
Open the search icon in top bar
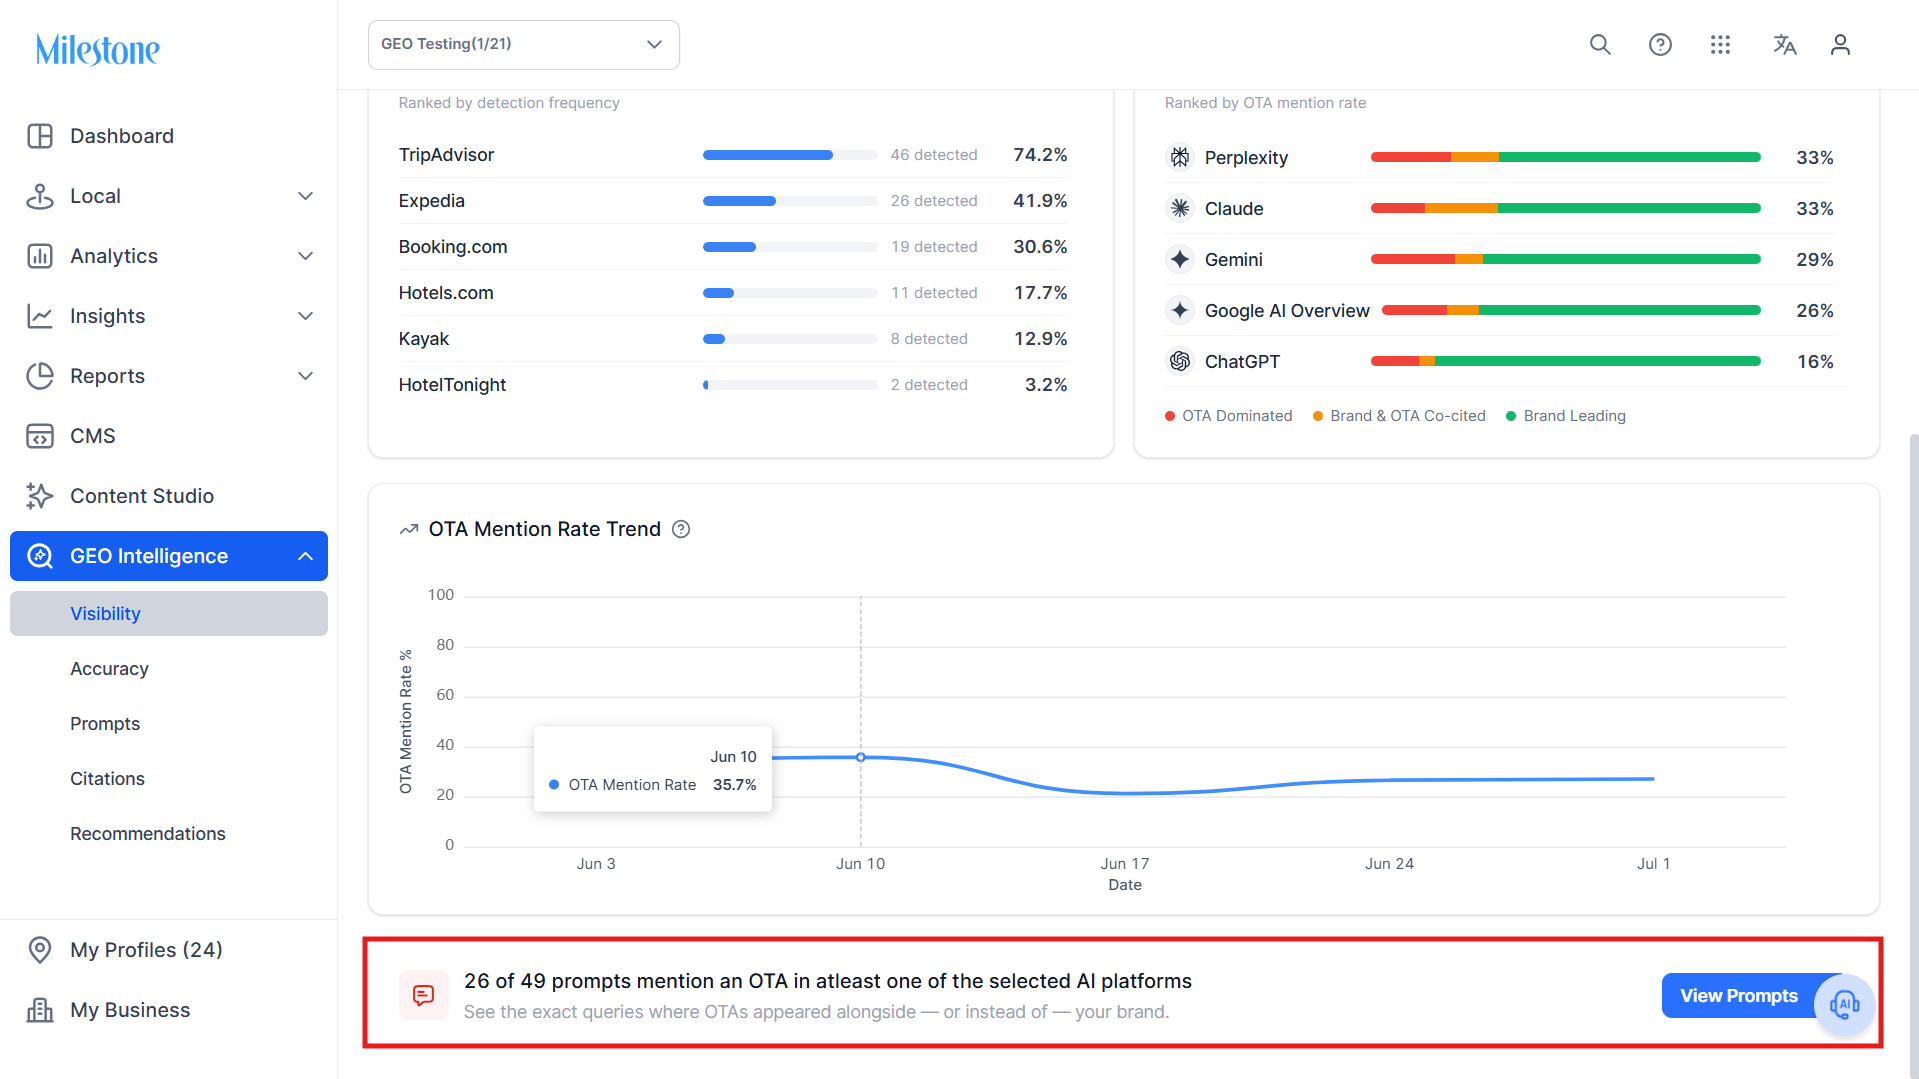click(x=1600, y=45)
